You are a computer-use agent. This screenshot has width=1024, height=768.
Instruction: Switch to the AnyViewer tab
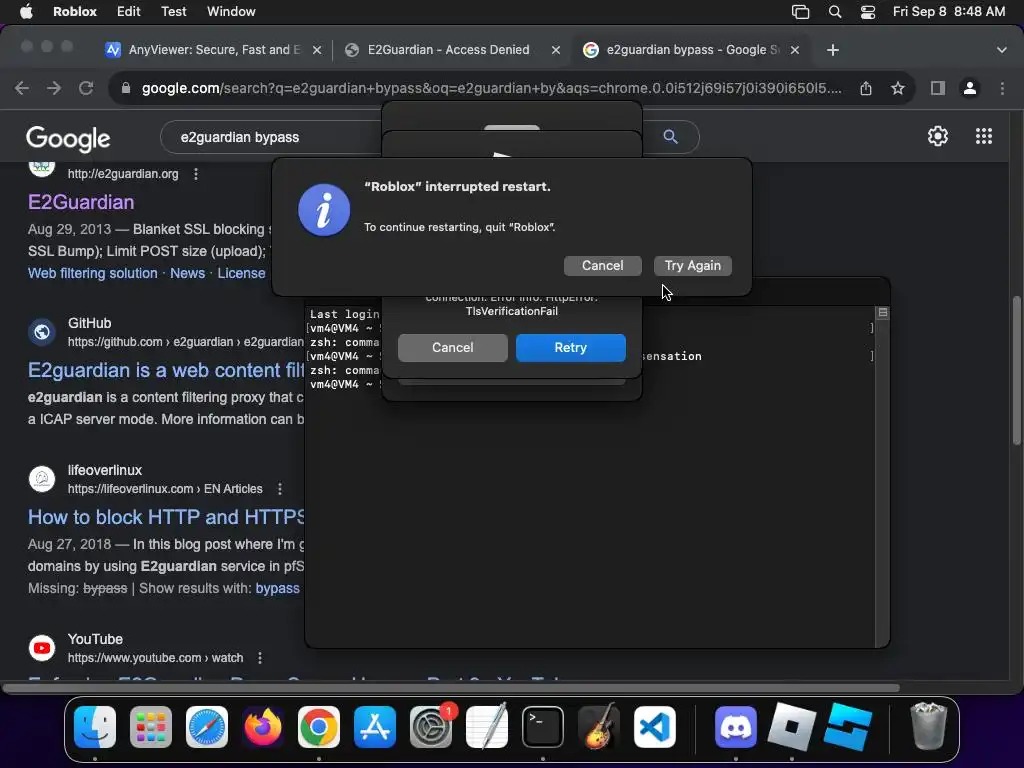pos(214,50)
